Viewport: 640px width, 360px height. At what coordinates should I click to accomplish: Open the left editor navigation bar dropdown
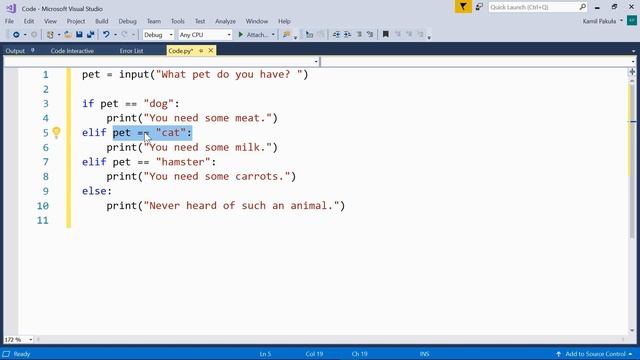click(316, 62)
